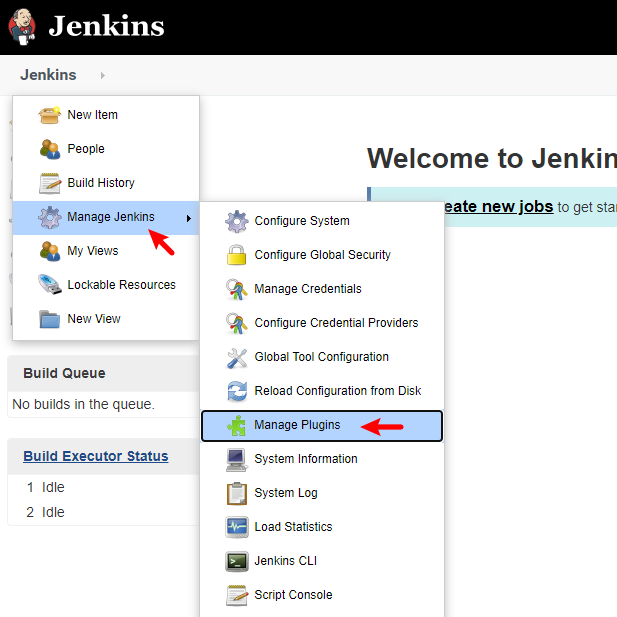This screenshot has height=617, width=617.
Task: Click 'No builds in the queue.' text
Action: [83, 404]
